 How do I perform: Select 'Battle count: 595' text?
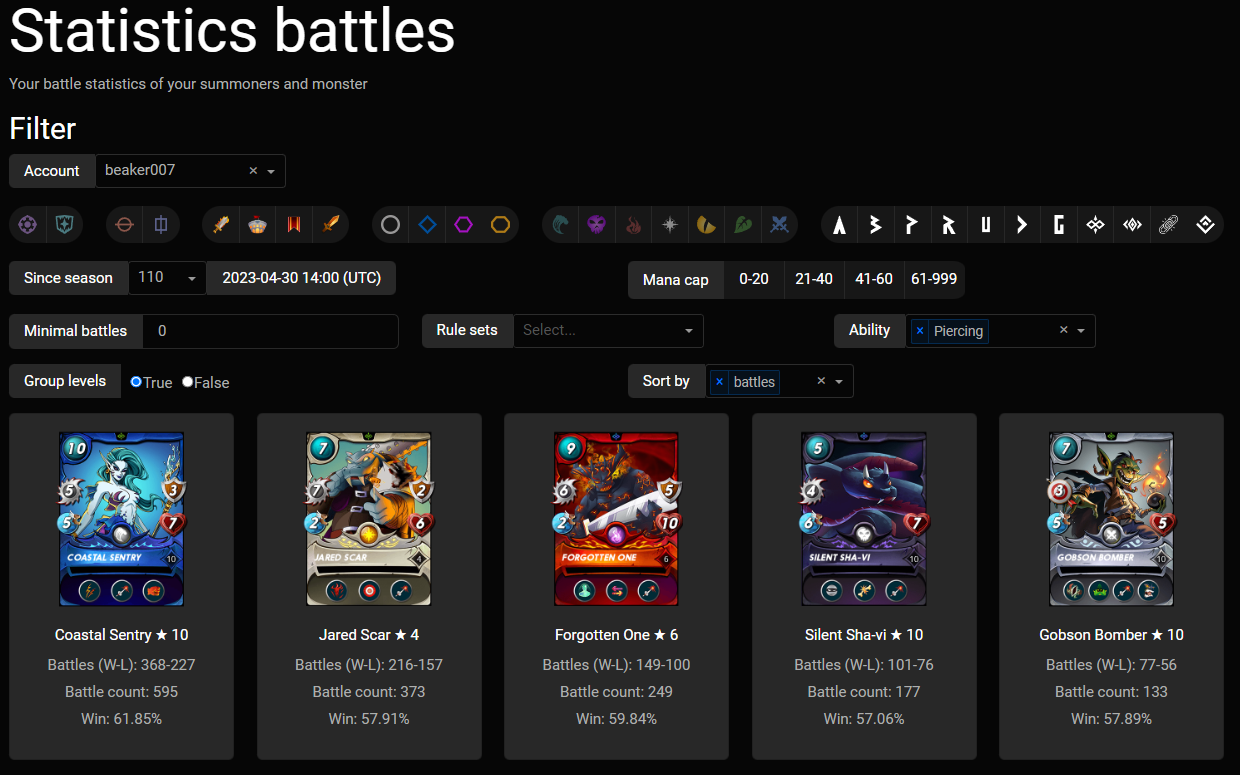coord(121,692)
